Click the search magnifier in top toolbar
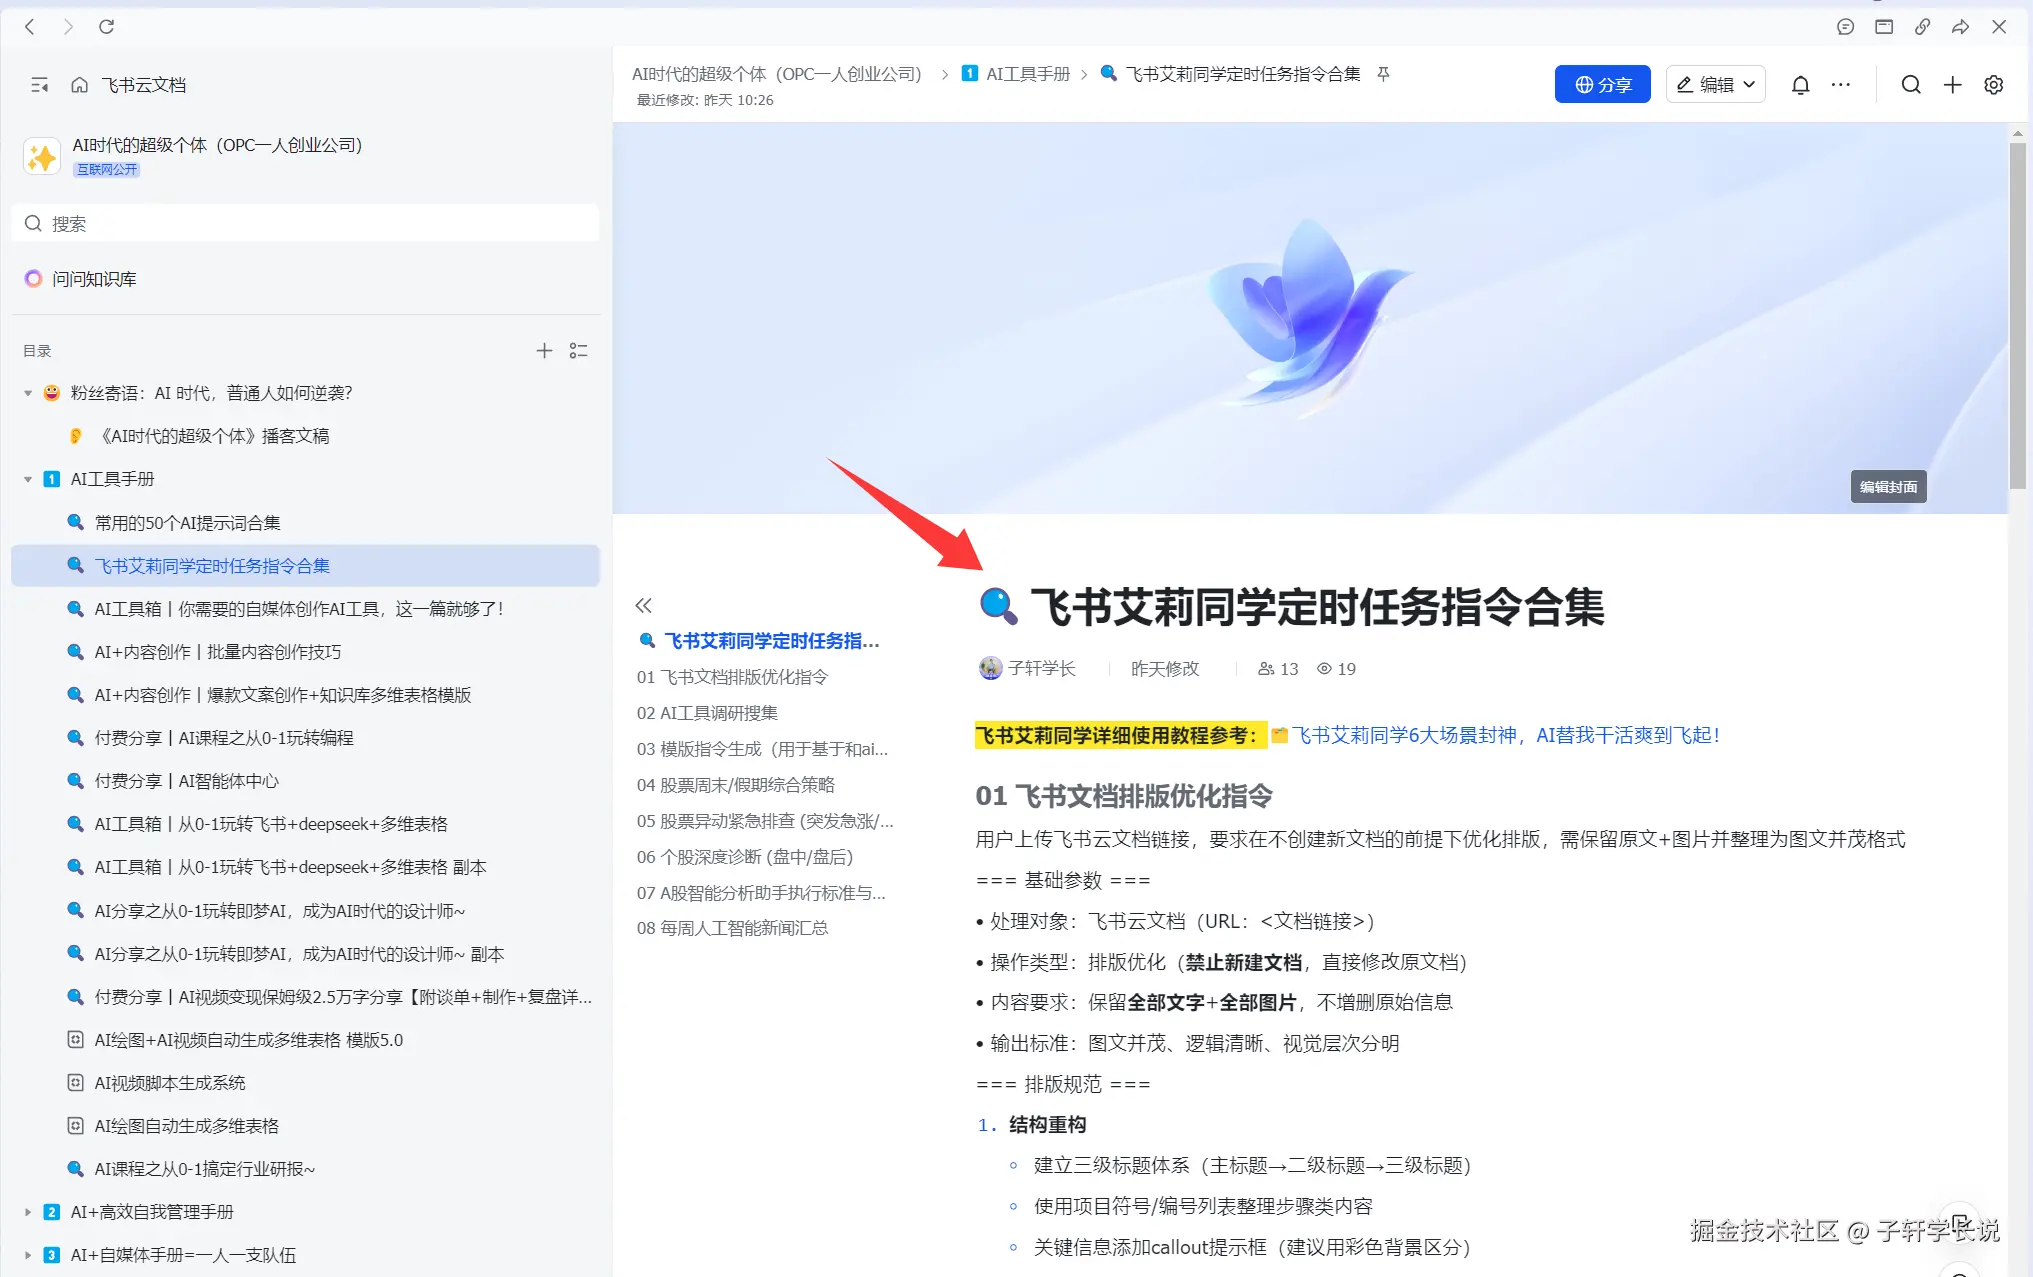The image size is (2033, 1277). pos(1910,85)
